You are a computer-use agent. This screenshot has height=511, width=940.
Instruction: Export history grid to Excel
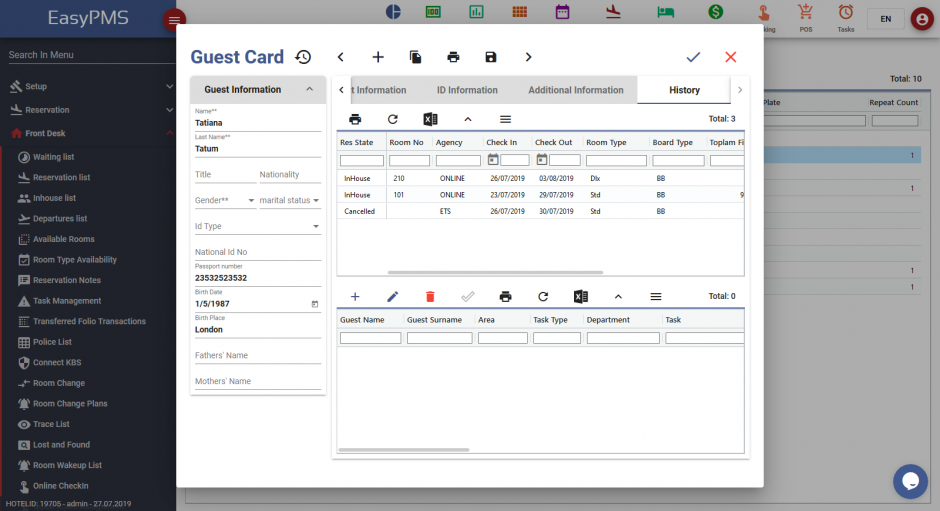click(x=430, y=119)
